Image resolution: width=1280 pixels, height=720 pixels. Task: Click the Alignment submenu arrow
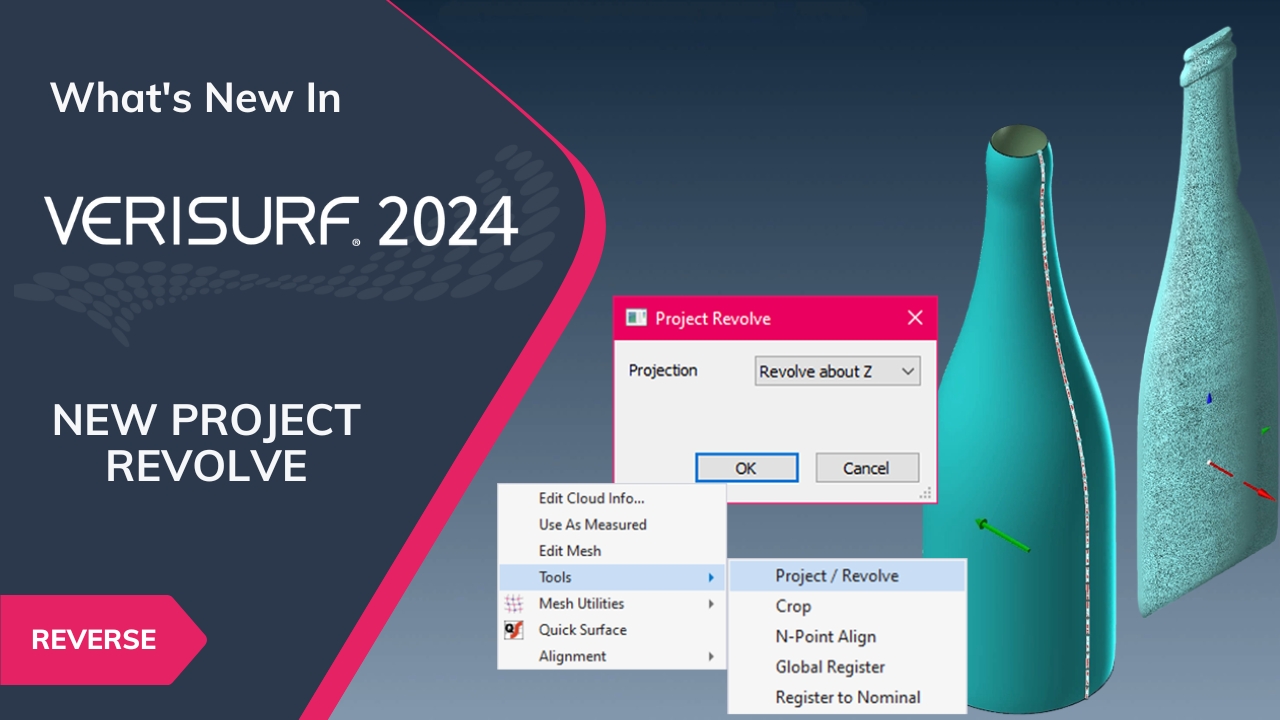click(x=711, y=656)
